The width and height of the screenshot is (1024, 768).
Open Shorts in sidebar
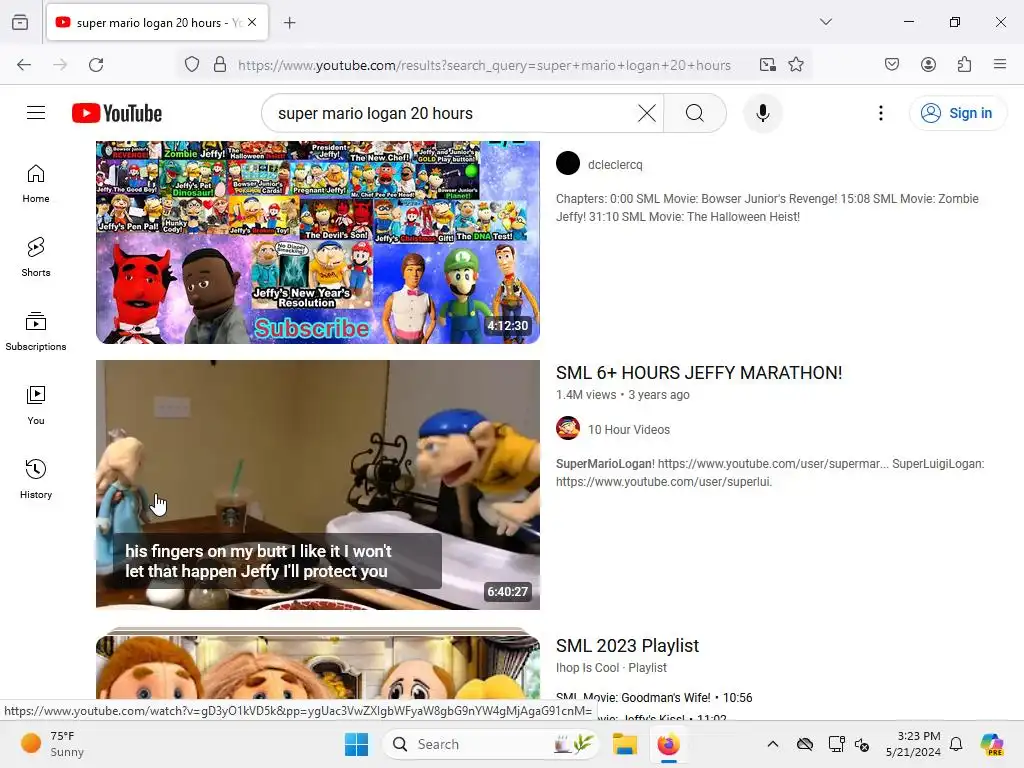36,257
